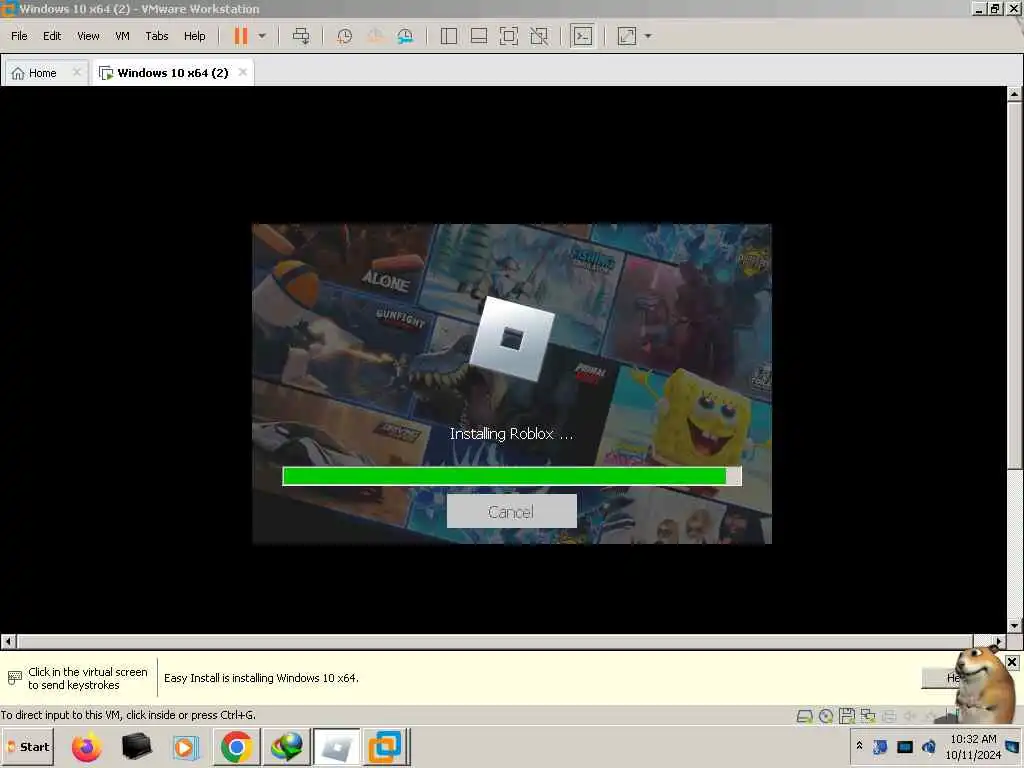Click the printer device status icon
Image resolution: width=1024 pixels, height=768 pixels.
click(889, 716)
